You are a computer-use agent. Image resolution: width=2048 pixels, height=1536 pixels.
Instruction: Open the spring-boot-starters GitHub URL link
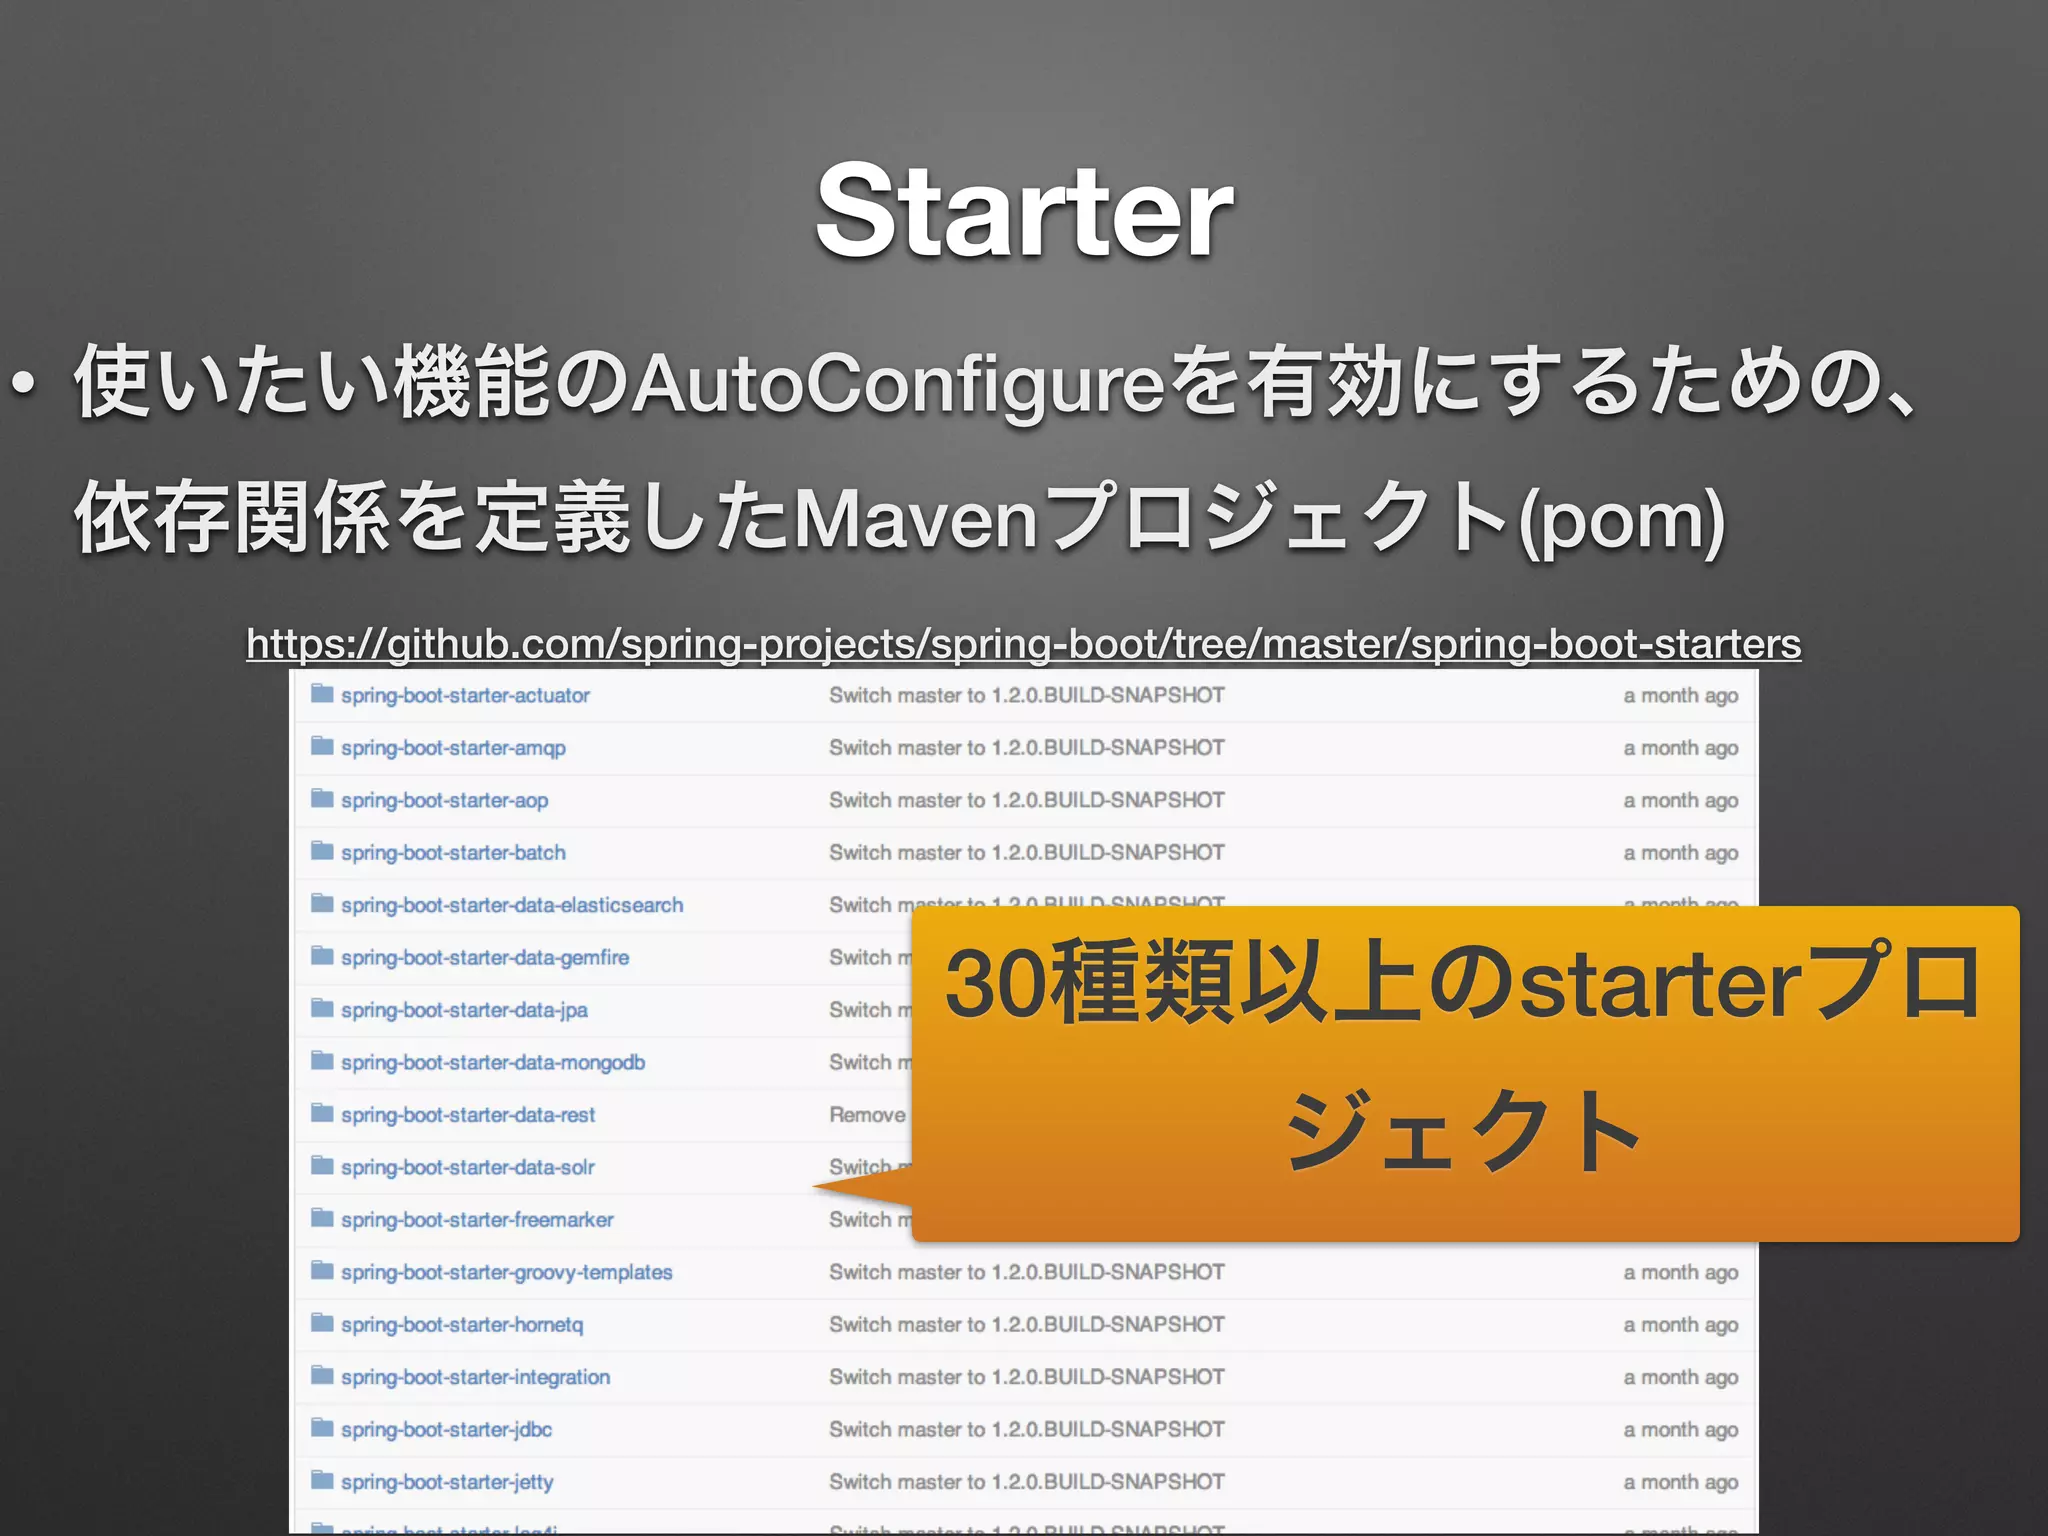click(1023, 644)
